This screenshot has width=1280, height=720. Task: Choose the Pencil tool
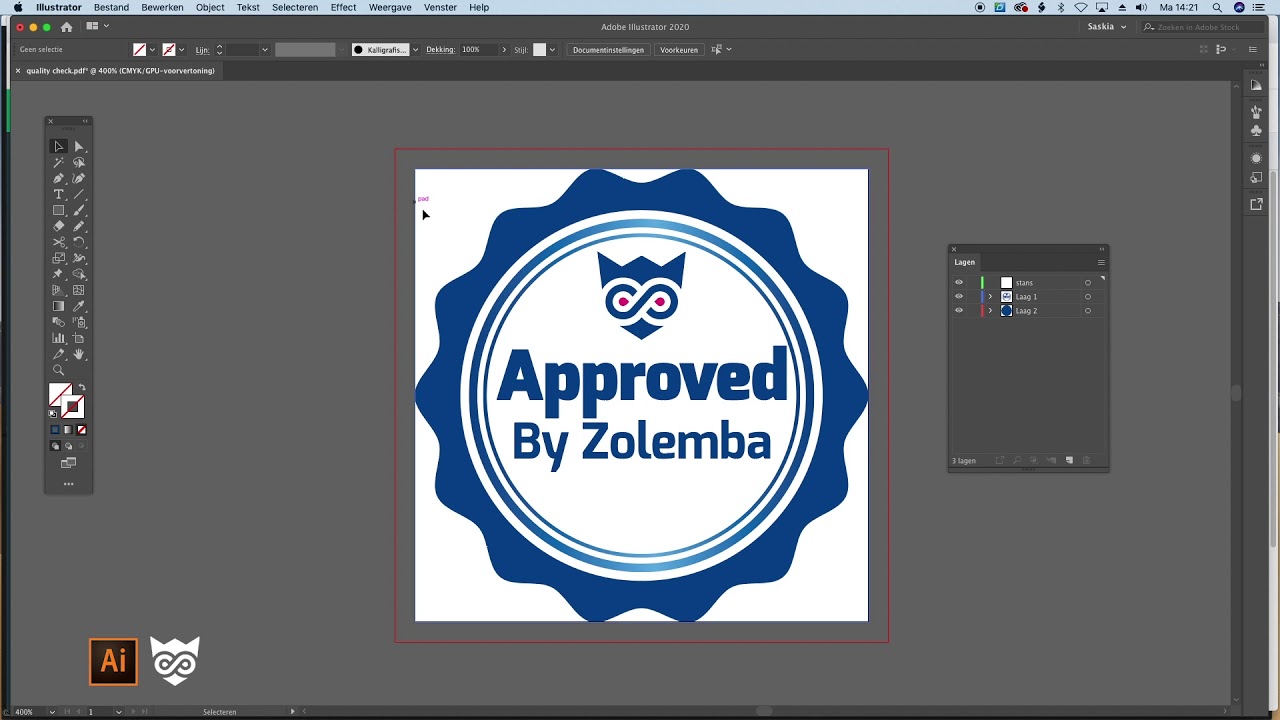coord(79,226)
